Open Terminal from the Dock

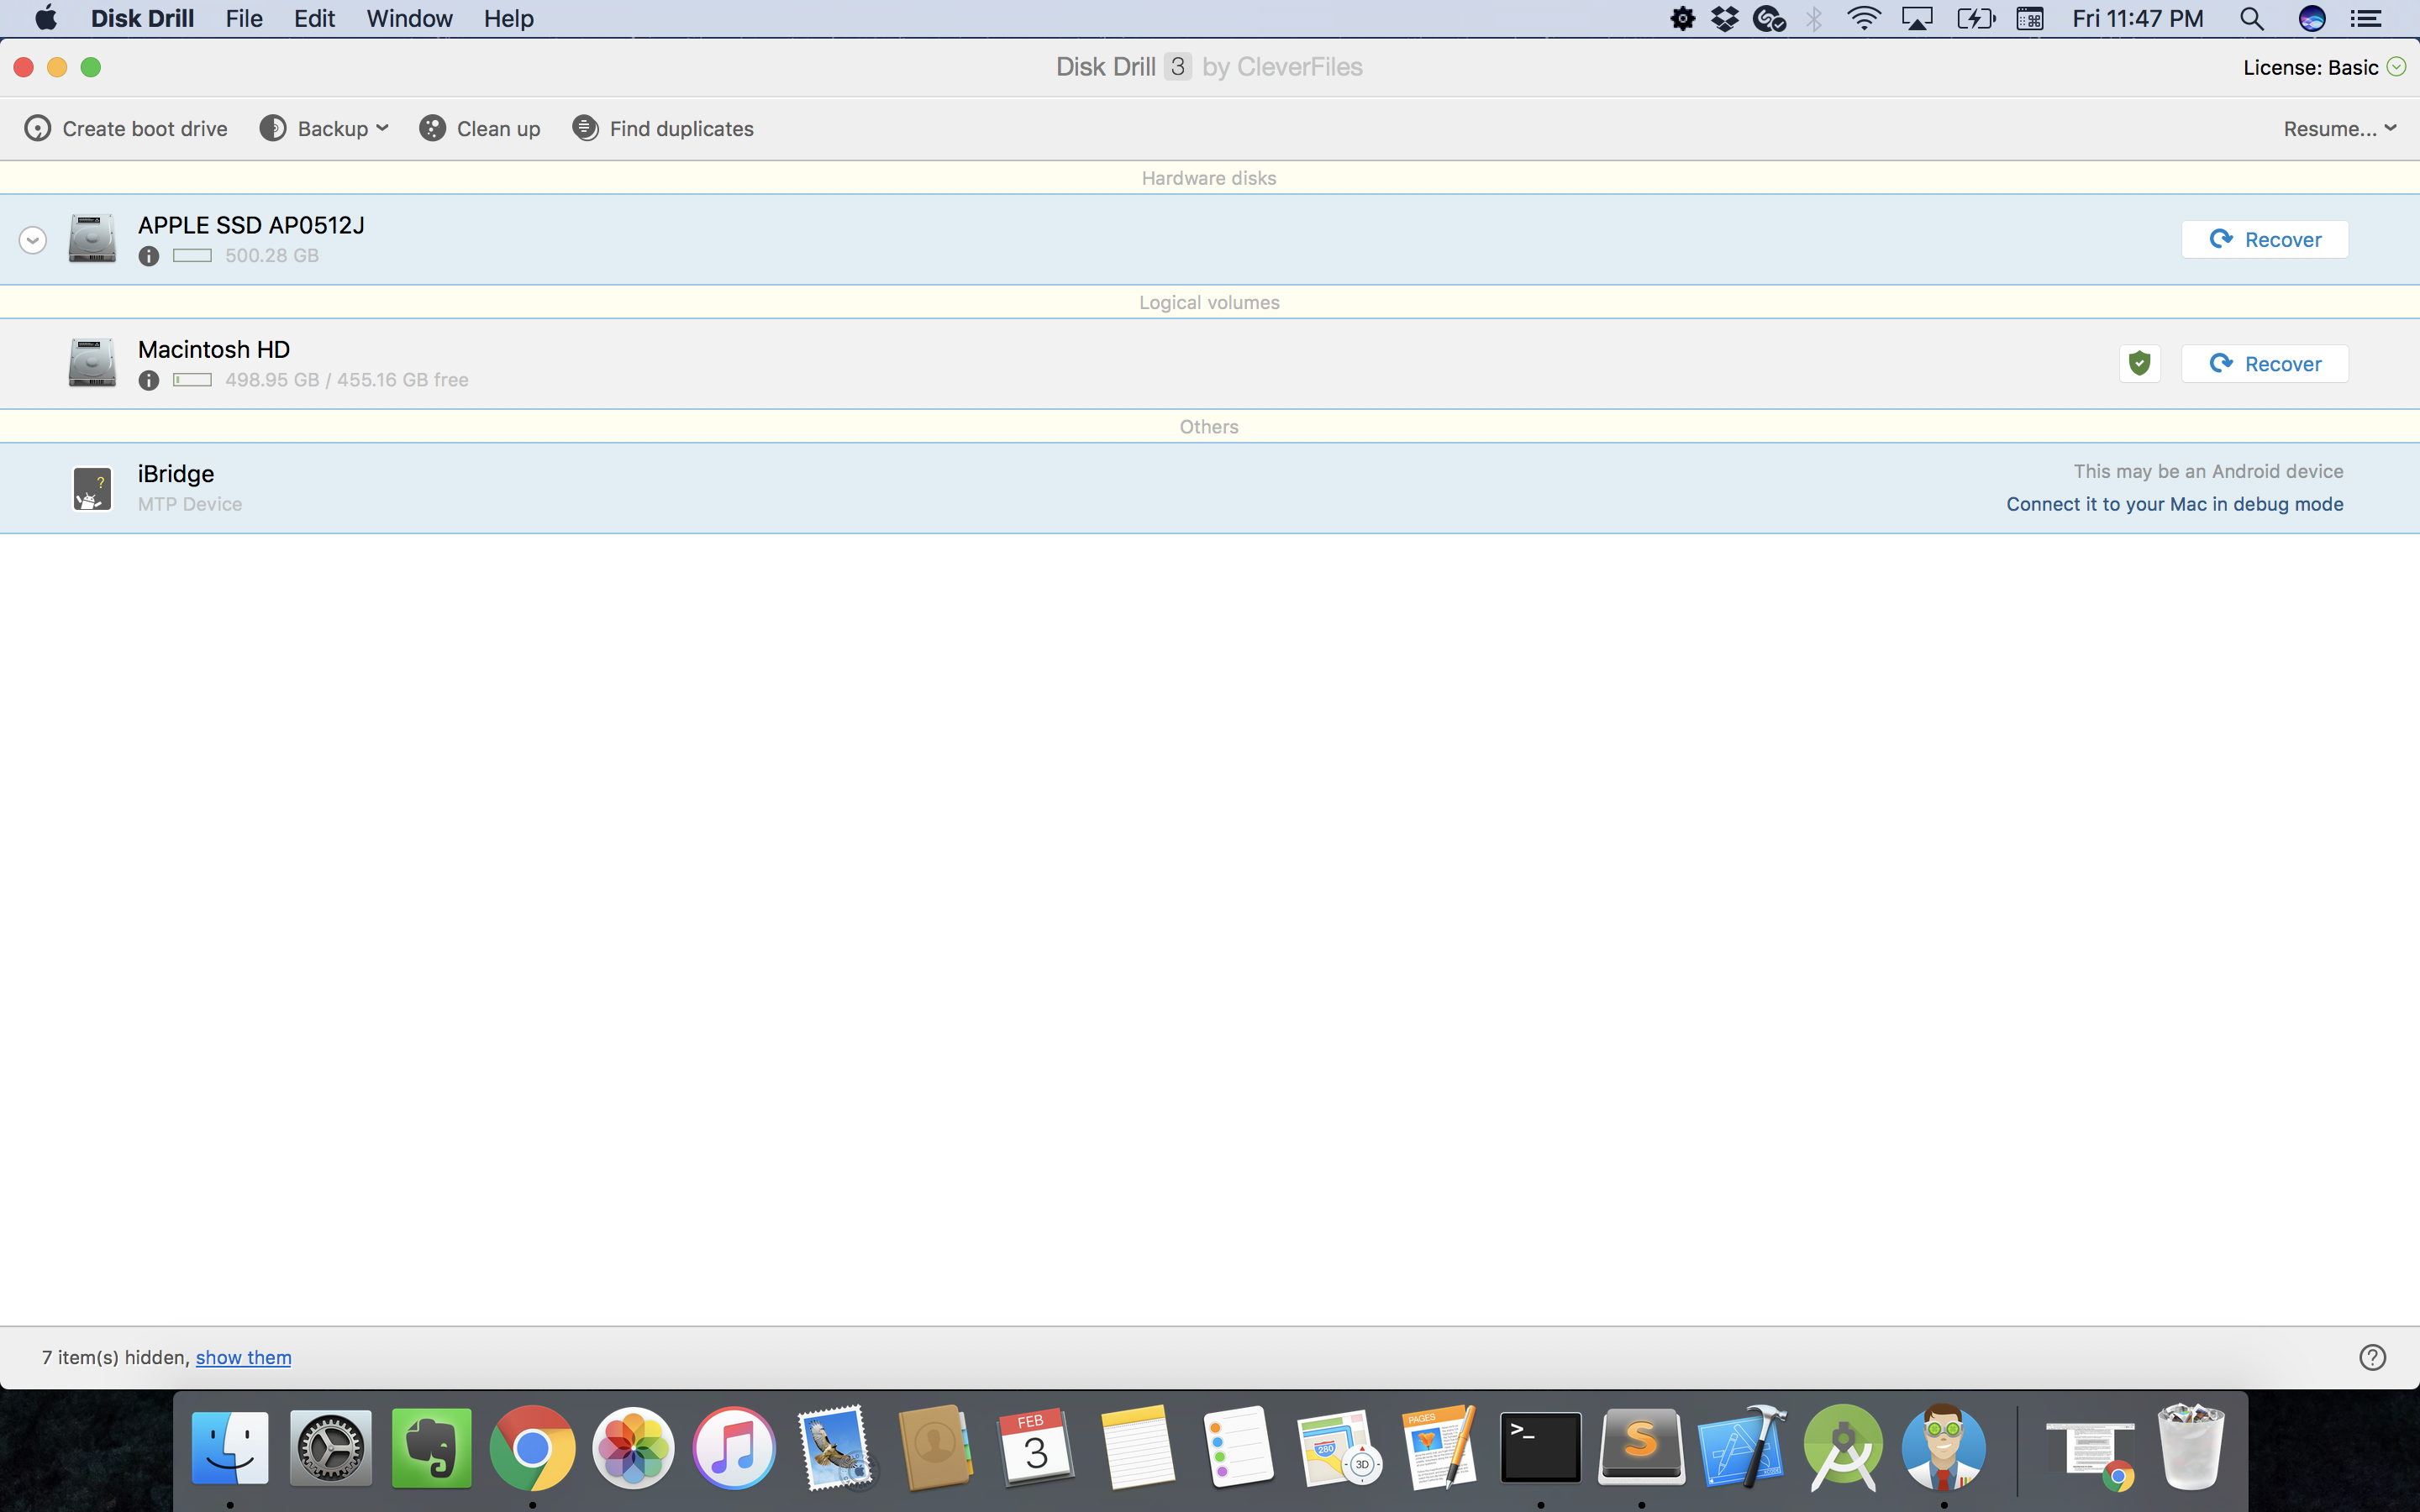point(1540,1447)
